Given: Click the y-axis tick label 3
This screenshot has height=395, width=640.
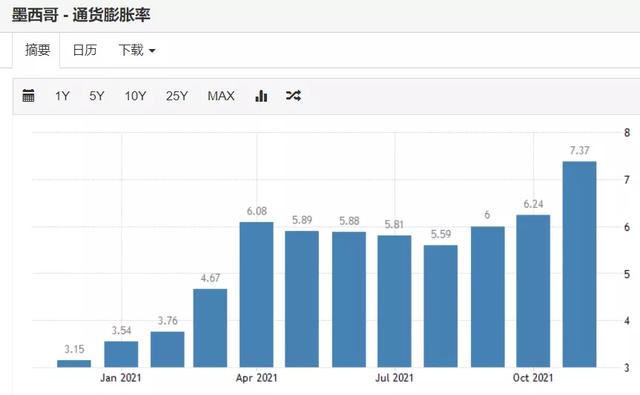Looking at the screenshot, I should tap(627, 368).
